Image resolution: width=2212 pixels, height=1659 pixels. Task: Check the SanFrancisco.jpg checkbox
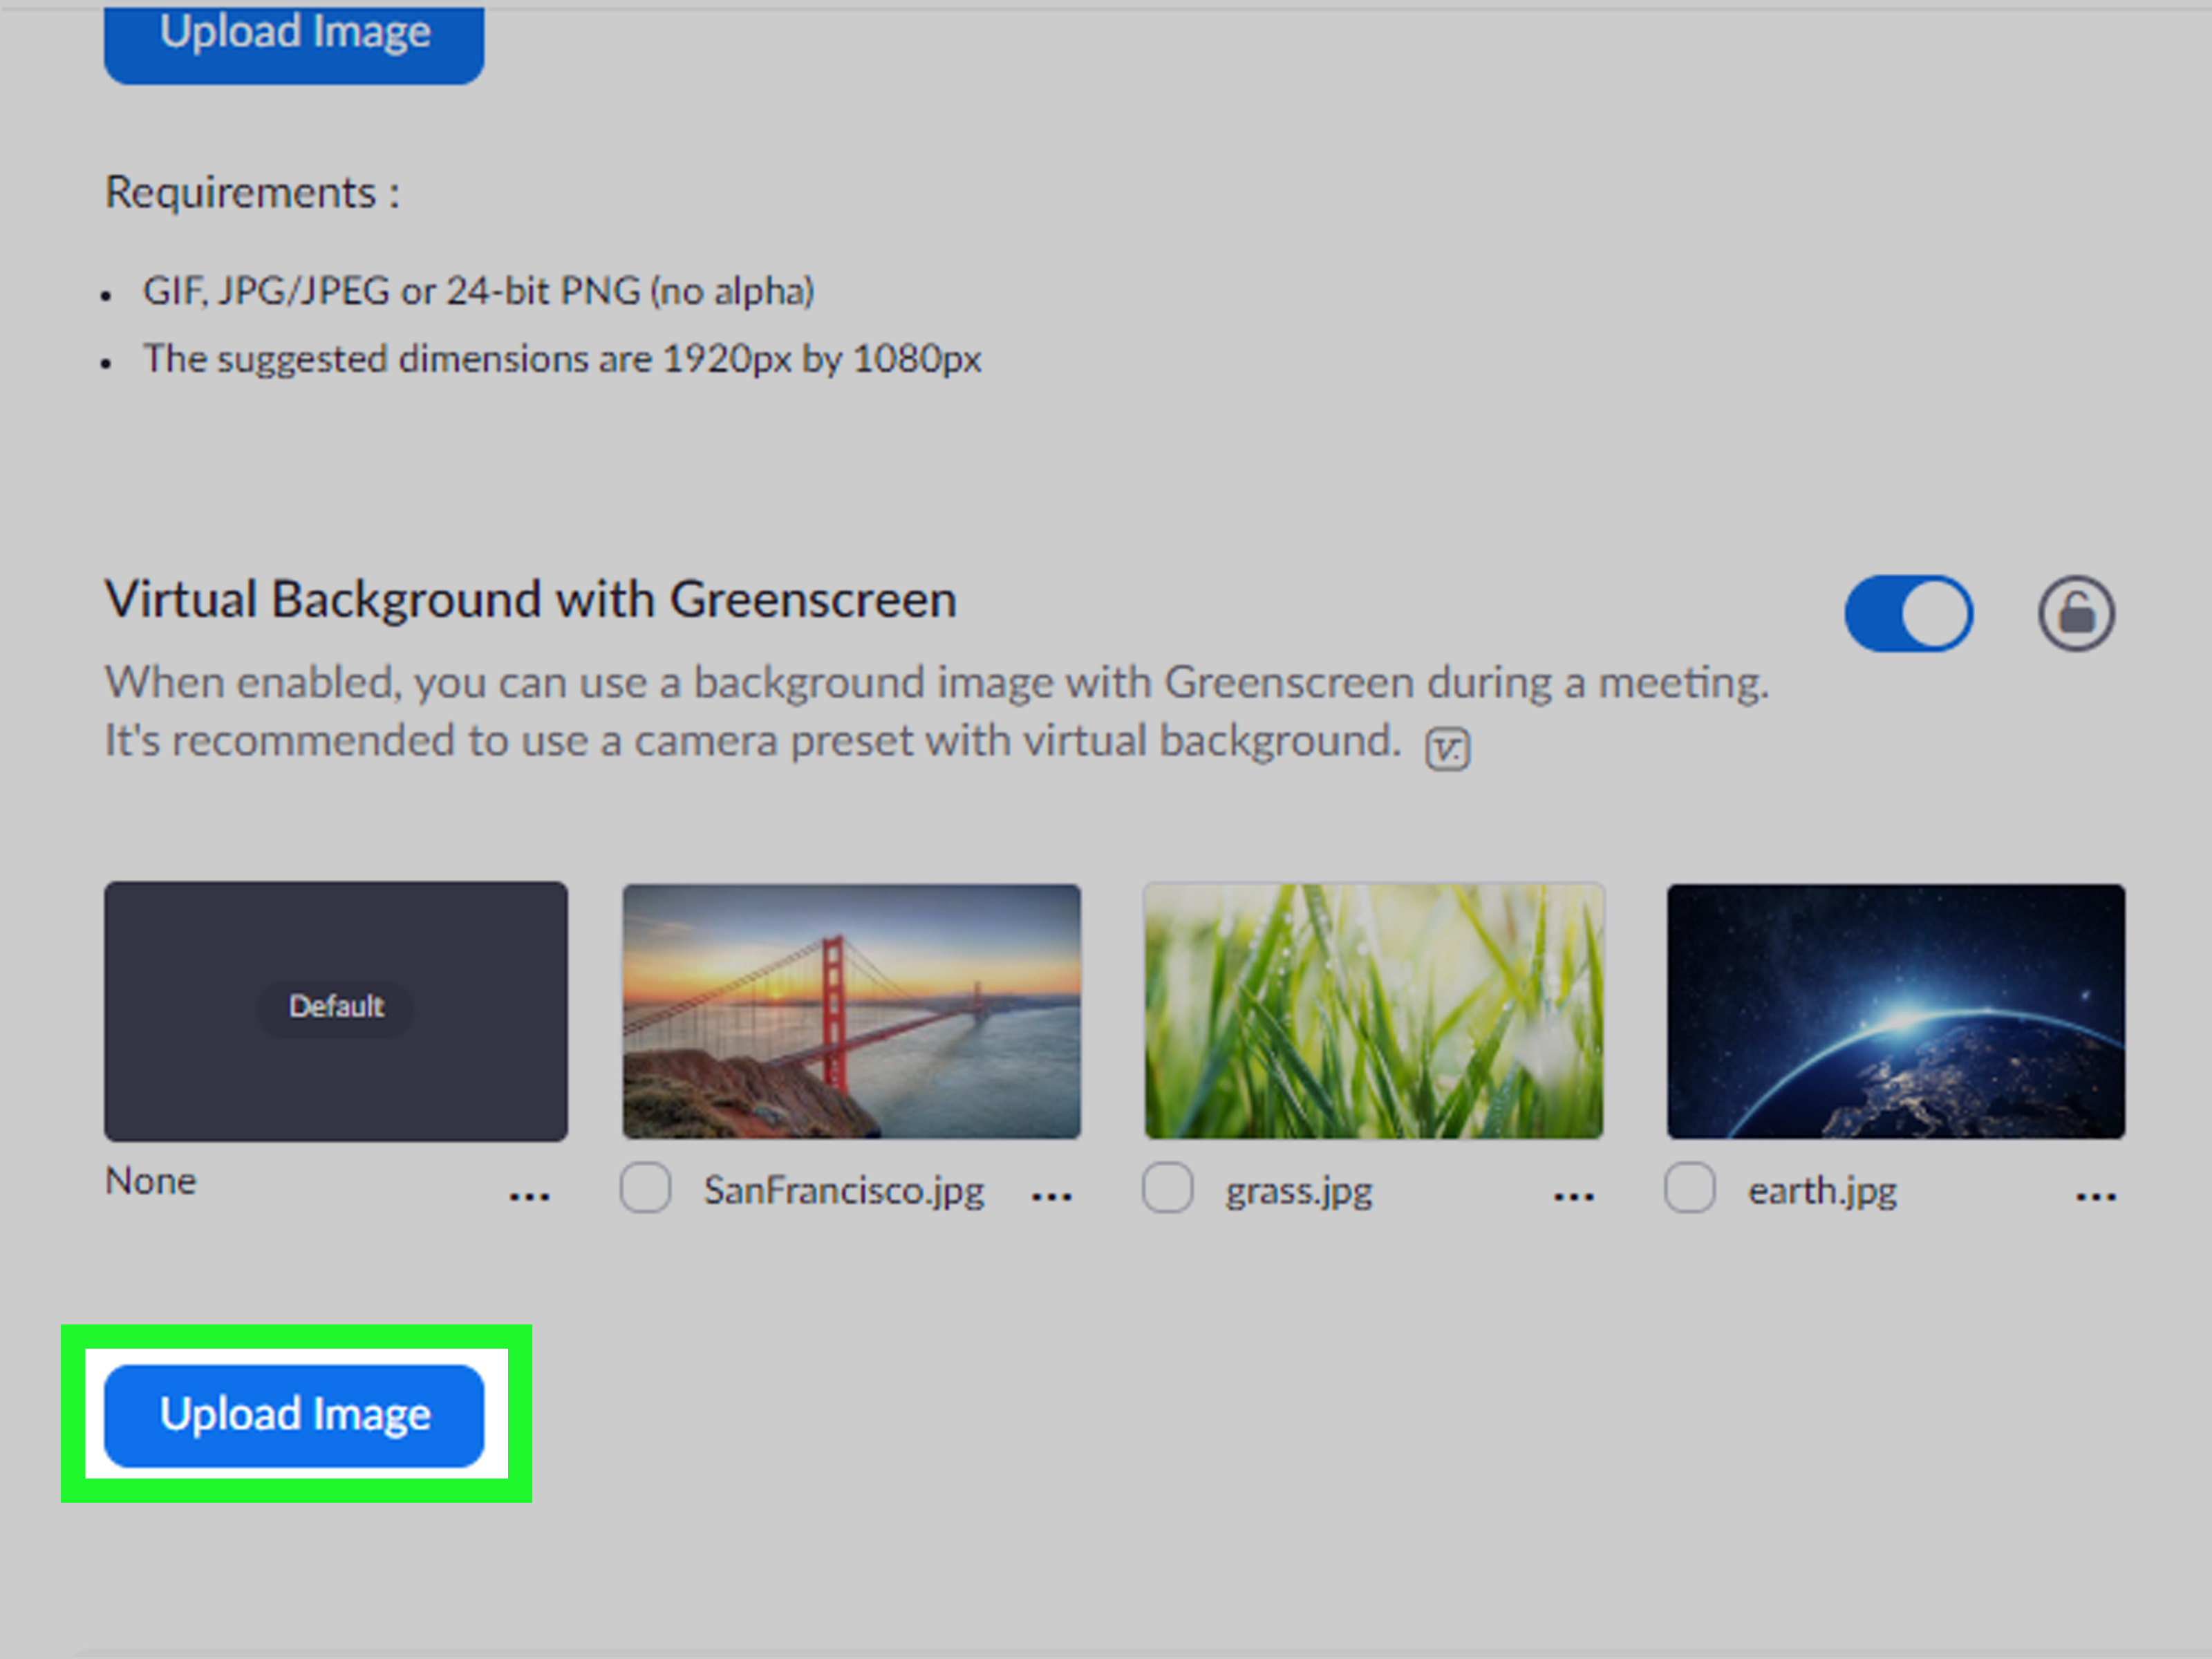(x=645, y=1188)
